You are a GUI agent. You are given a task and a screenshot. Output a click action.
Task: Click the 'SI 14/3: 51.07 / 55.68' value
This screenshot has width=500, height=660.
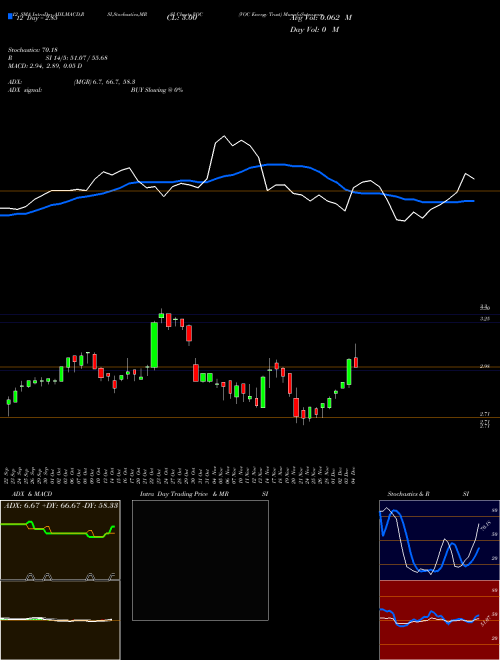[x=77, y=58]
